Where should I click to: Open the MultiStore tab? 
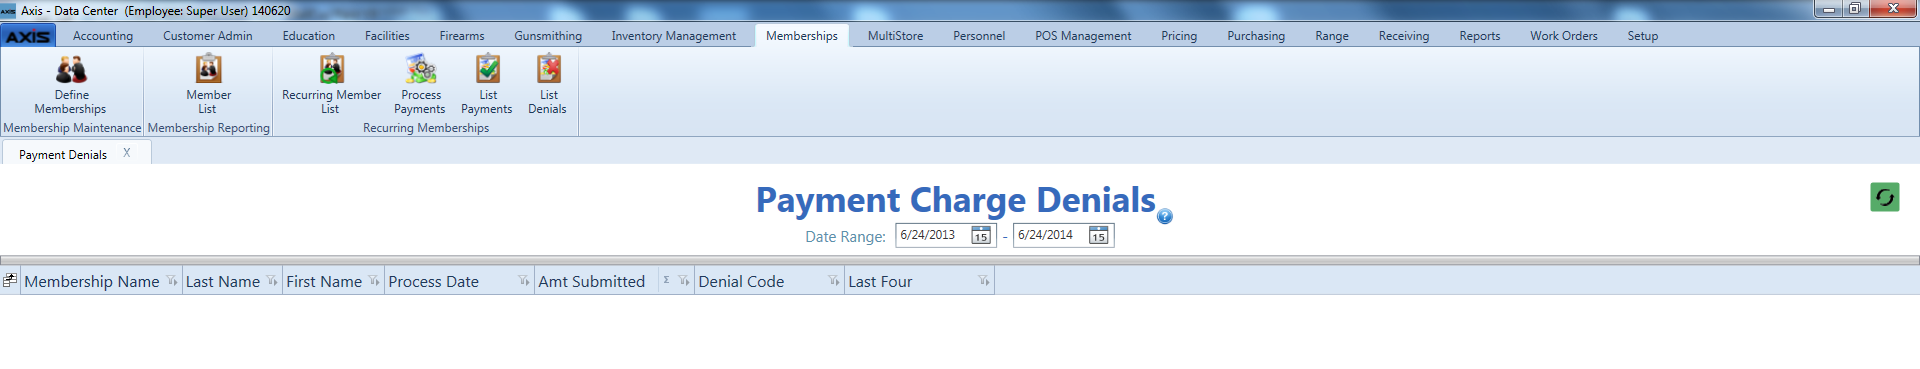click(896, 36)
